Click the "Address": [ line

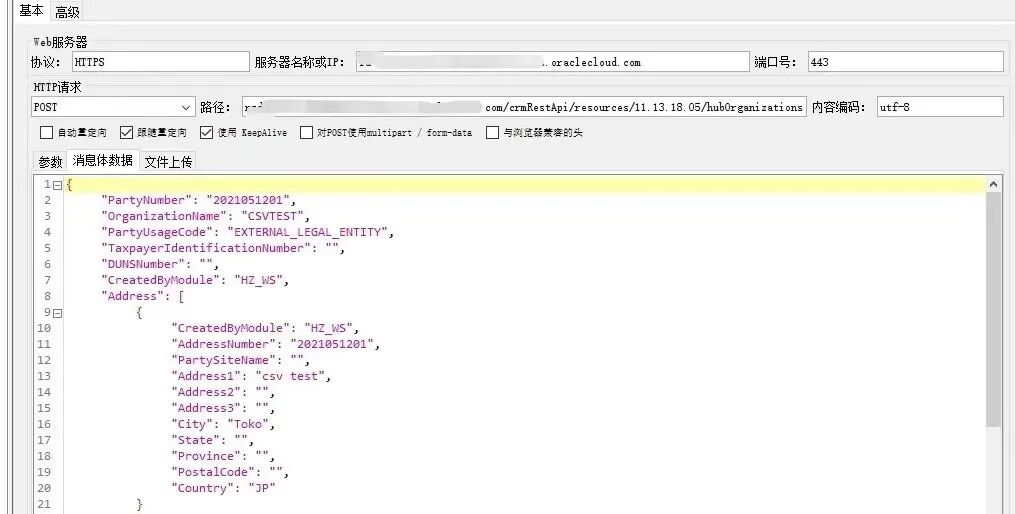(142, 296)
